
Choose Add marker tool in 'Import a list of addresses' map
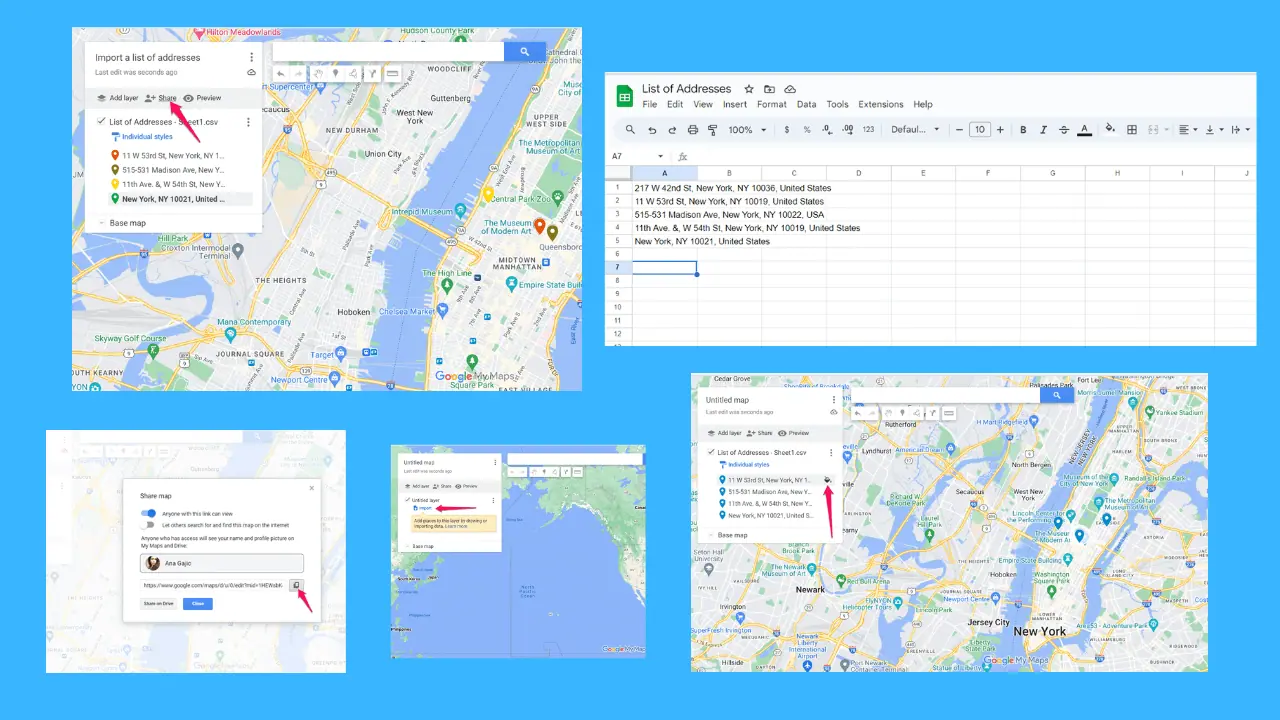coord(336,74)
